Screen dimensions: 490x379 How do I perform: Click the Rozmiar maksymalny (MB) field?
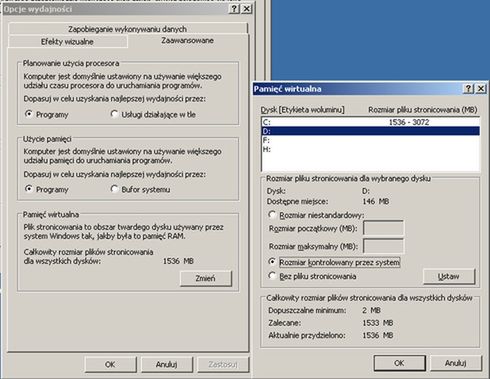383,246
